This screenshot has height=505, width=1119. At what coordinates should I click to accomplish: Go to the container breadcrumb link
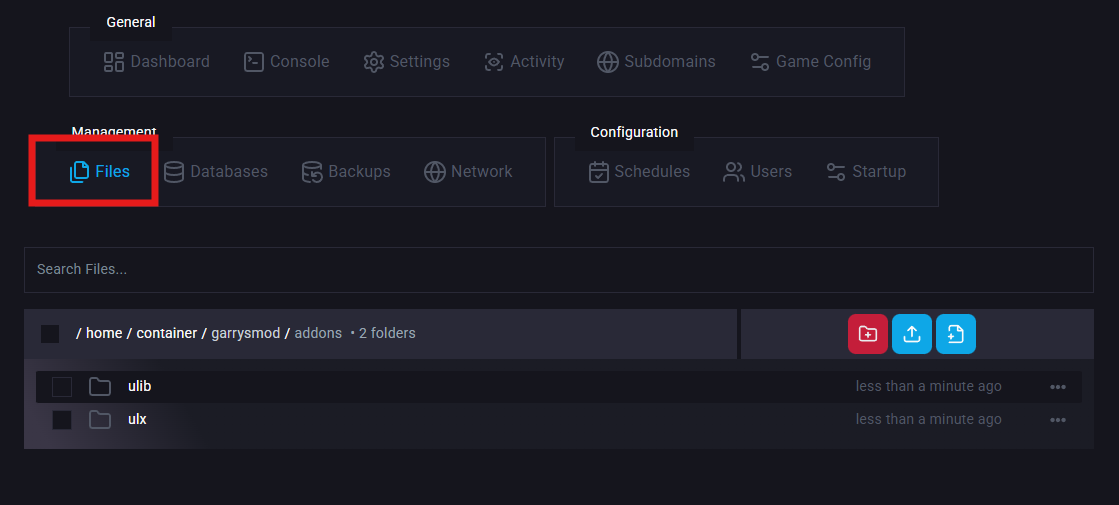click(x=167, y=333)
